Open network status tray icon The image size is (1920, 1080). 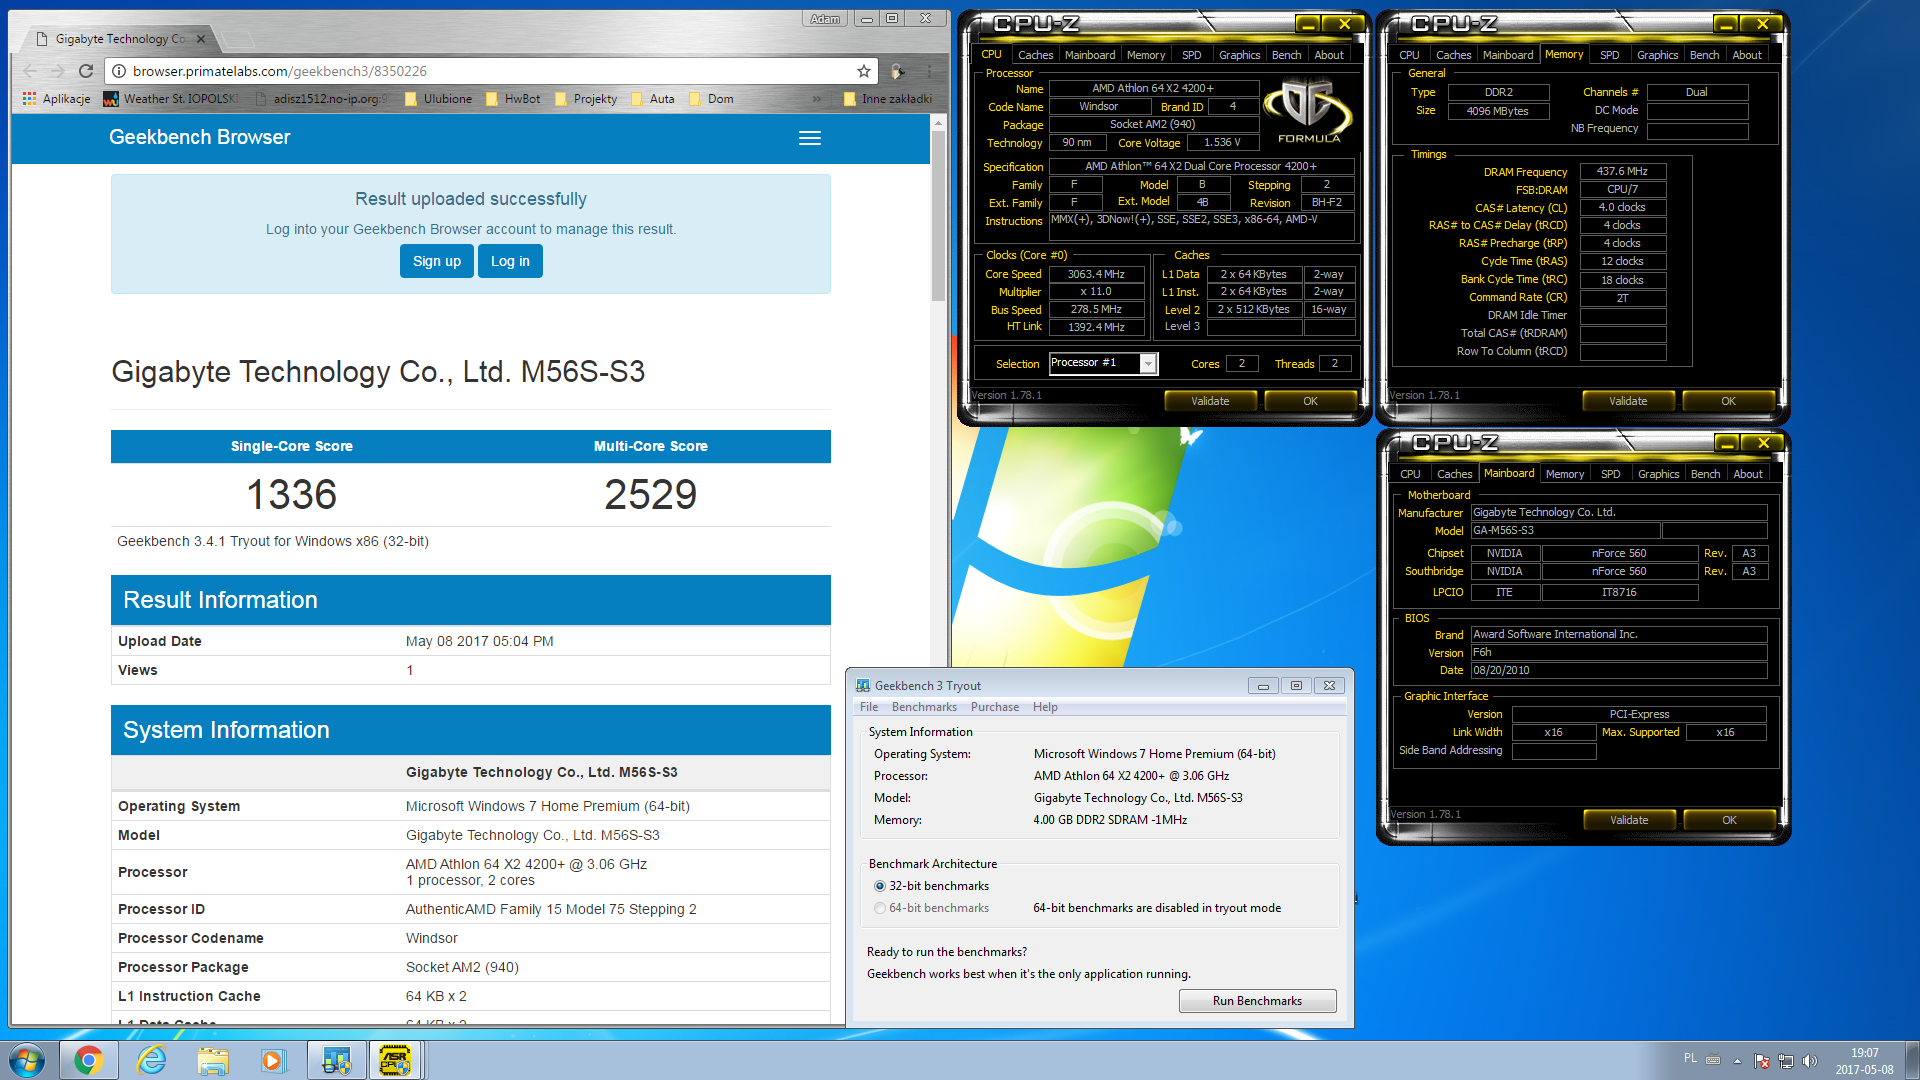pos(1785,1061)
